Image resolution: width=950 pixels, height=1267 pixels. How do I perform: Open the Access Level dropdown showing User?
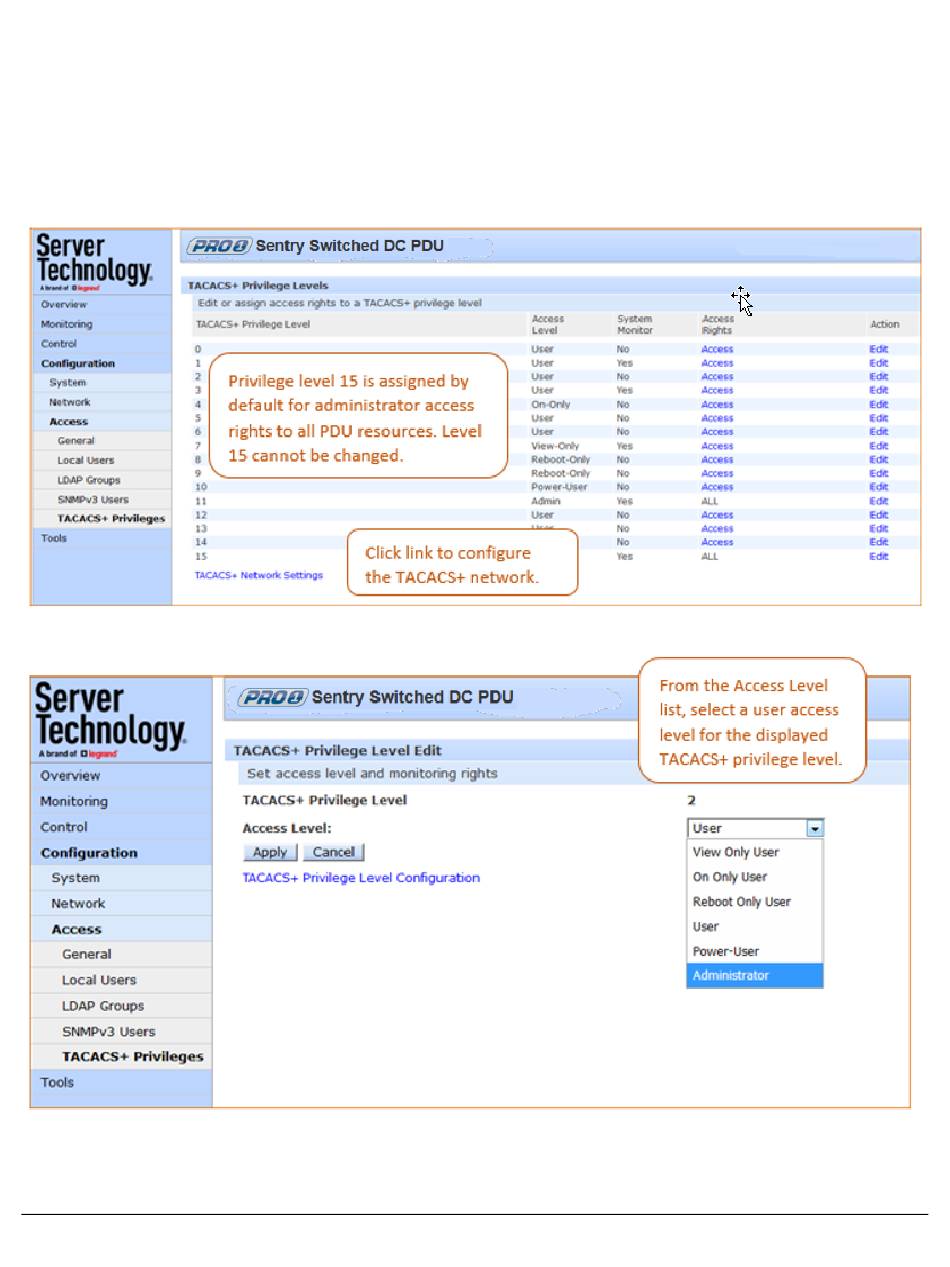pos(756,828)
